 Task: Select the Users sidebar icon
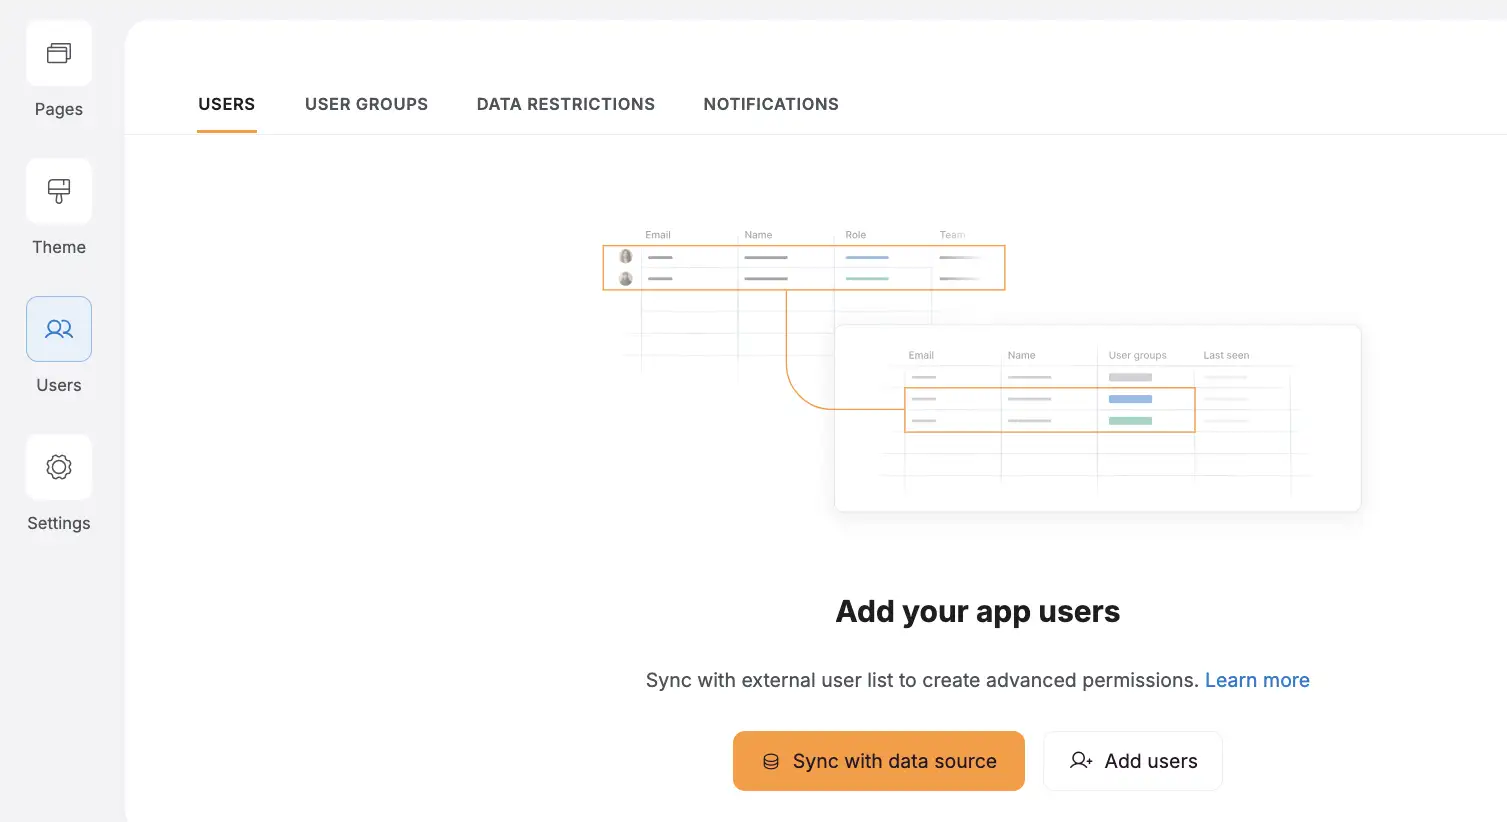pos(59,329)
